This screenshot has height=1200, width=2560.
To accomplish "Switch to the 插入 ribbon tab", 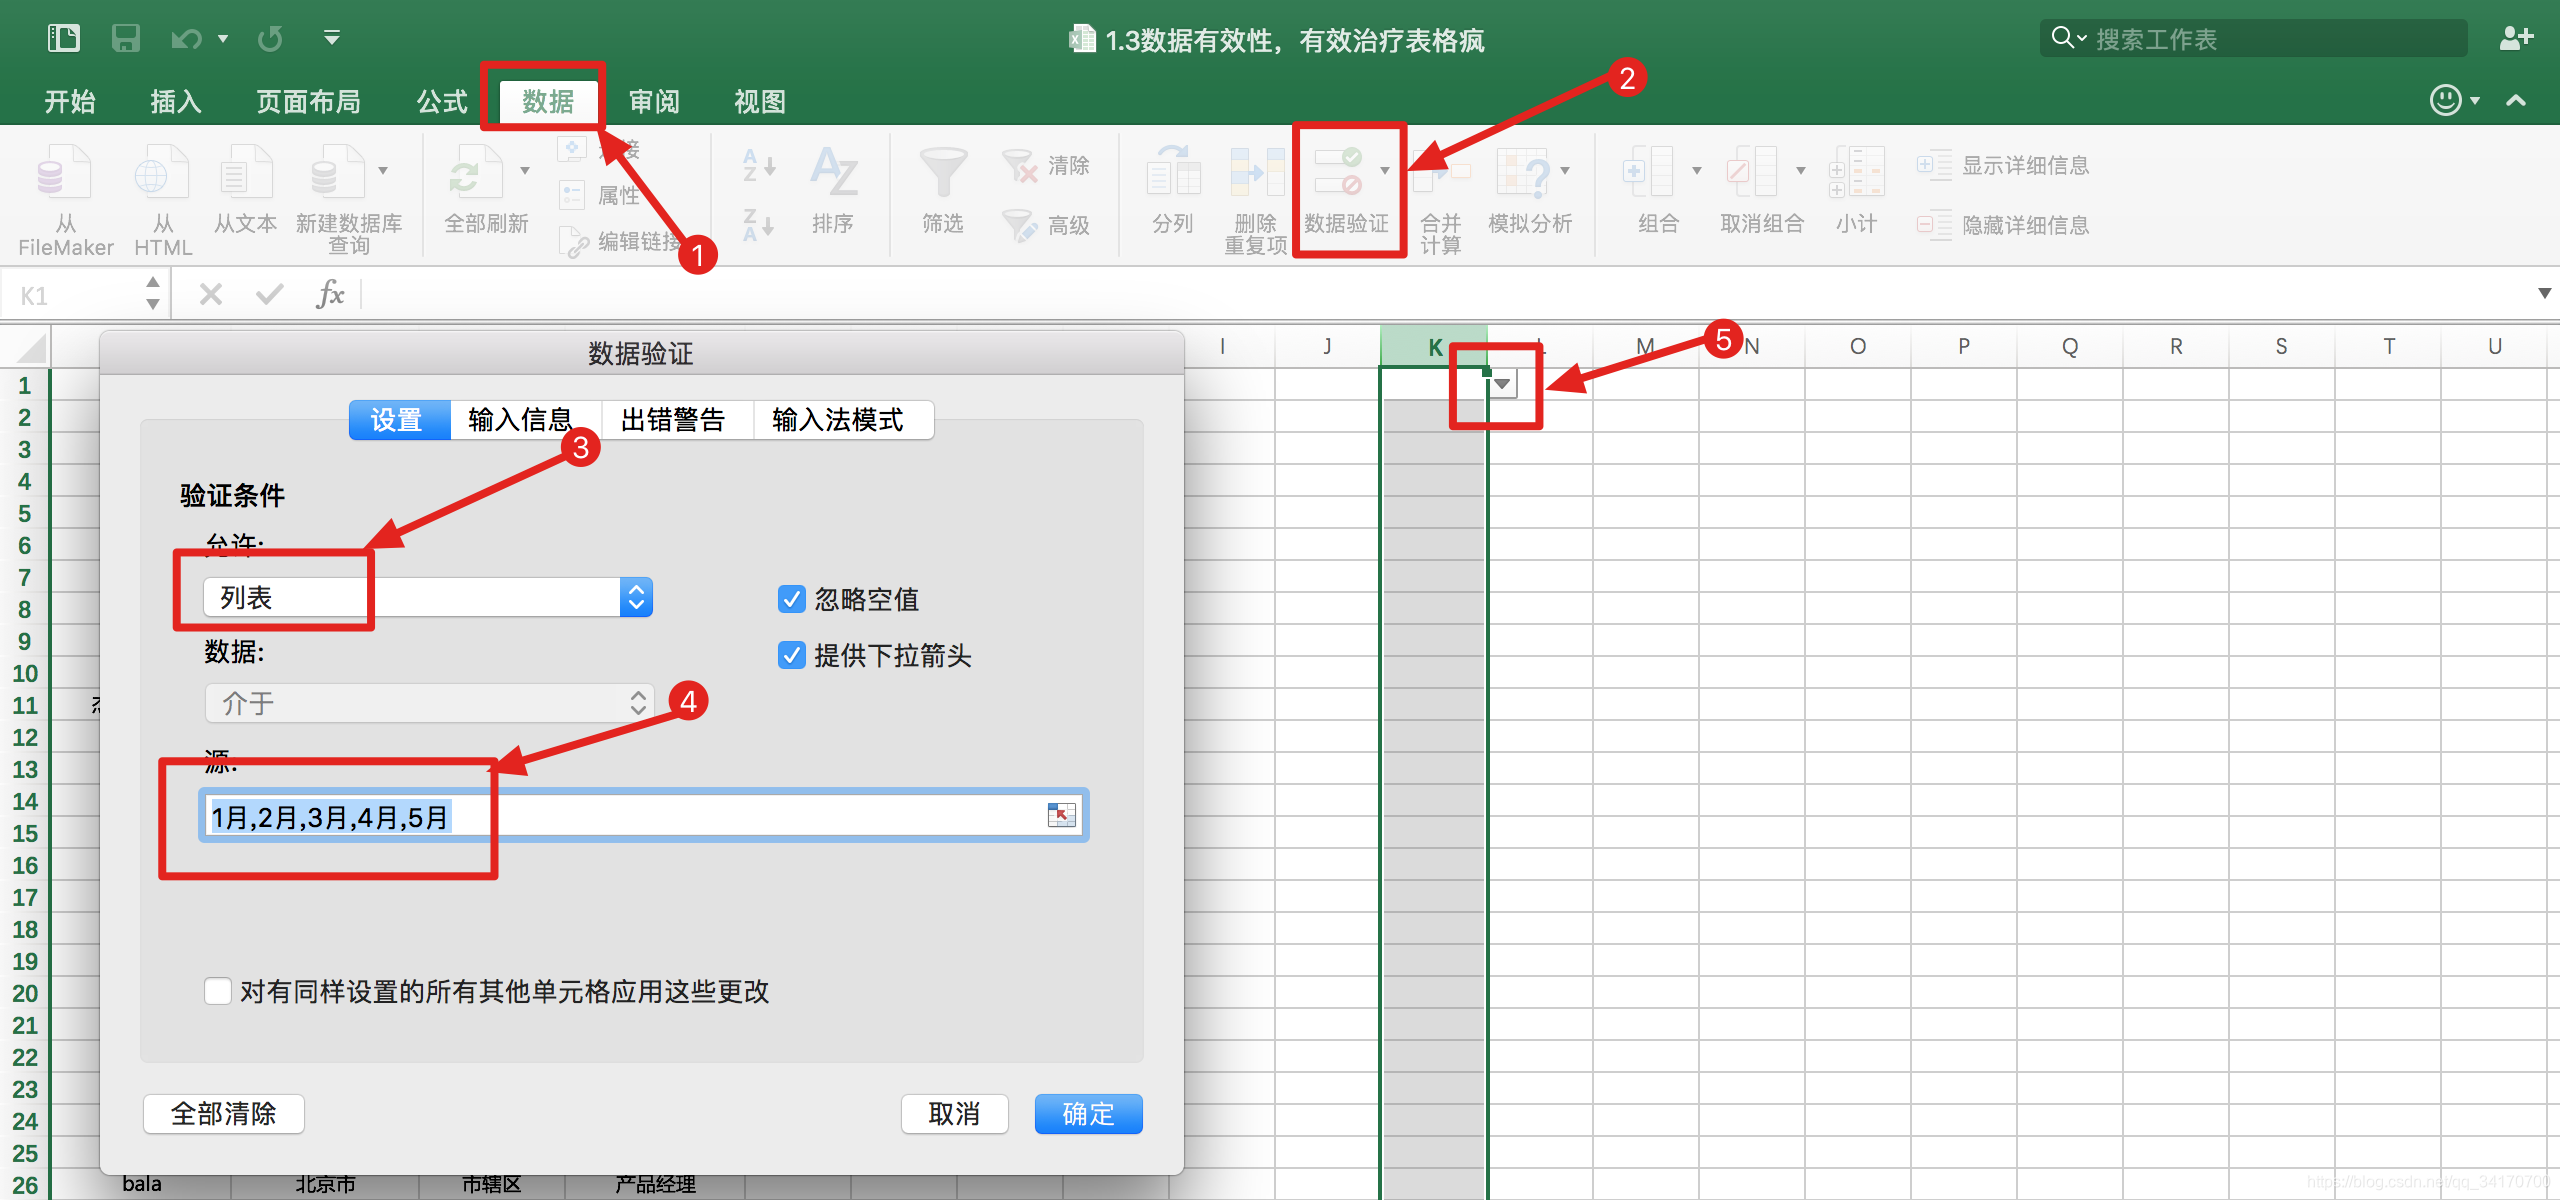I will click(176, 101).
